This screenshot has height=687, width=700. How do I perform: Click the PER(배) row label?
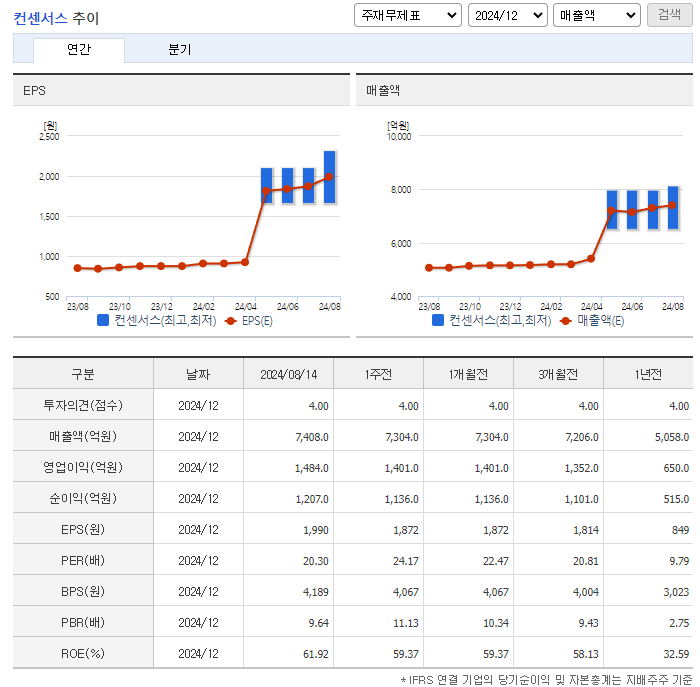point(83,560)
